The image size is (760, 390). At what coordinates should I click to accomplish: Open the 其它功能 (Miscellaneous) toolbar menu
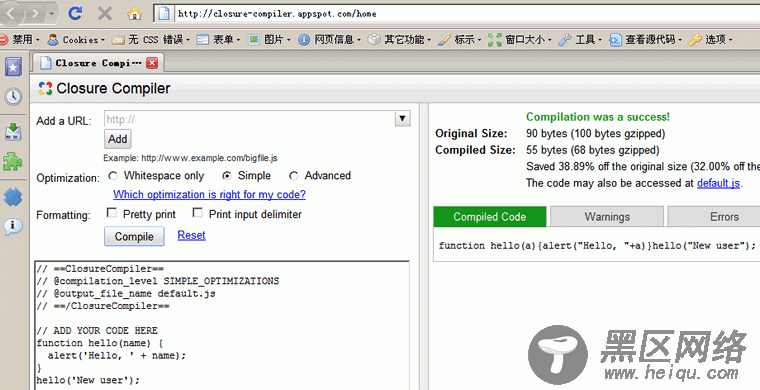coord(399,40)
